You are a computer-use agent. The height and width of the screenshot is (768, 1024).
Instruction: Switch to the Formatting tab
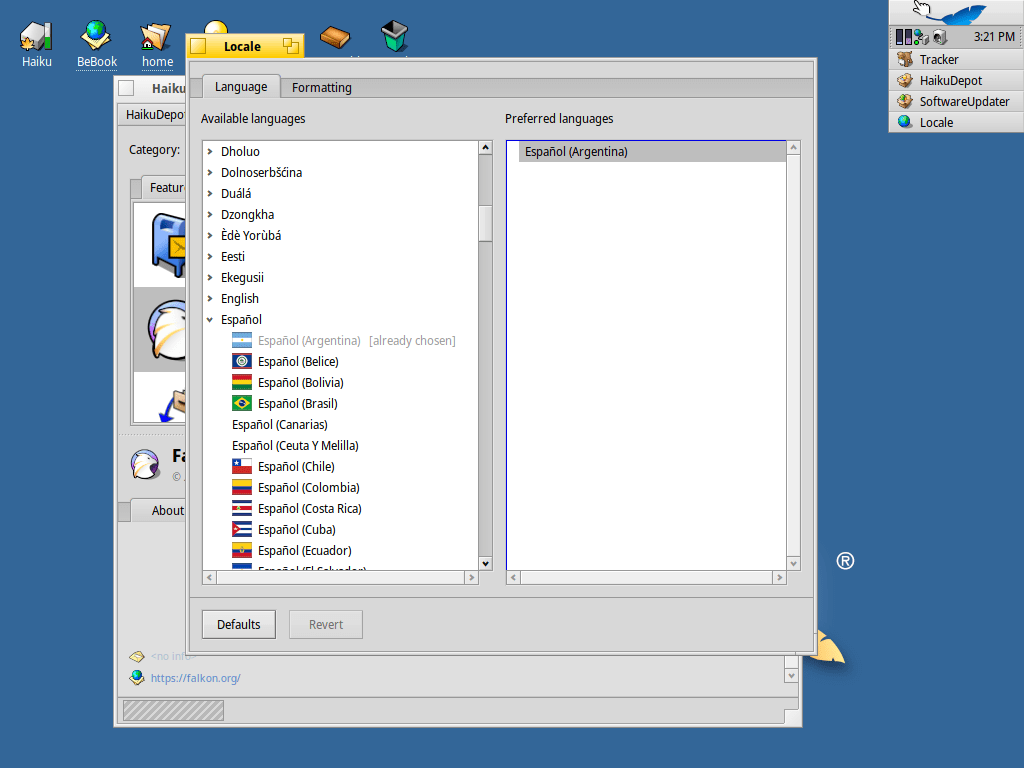coord(321,88)
